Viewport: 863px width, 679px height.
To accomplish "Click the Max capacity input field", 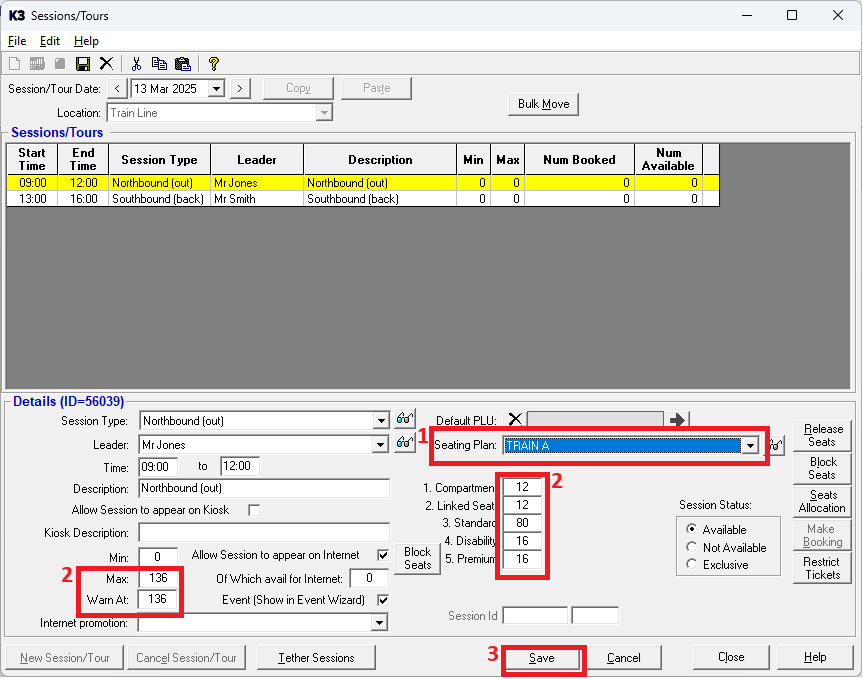I will tap(159, 579).
